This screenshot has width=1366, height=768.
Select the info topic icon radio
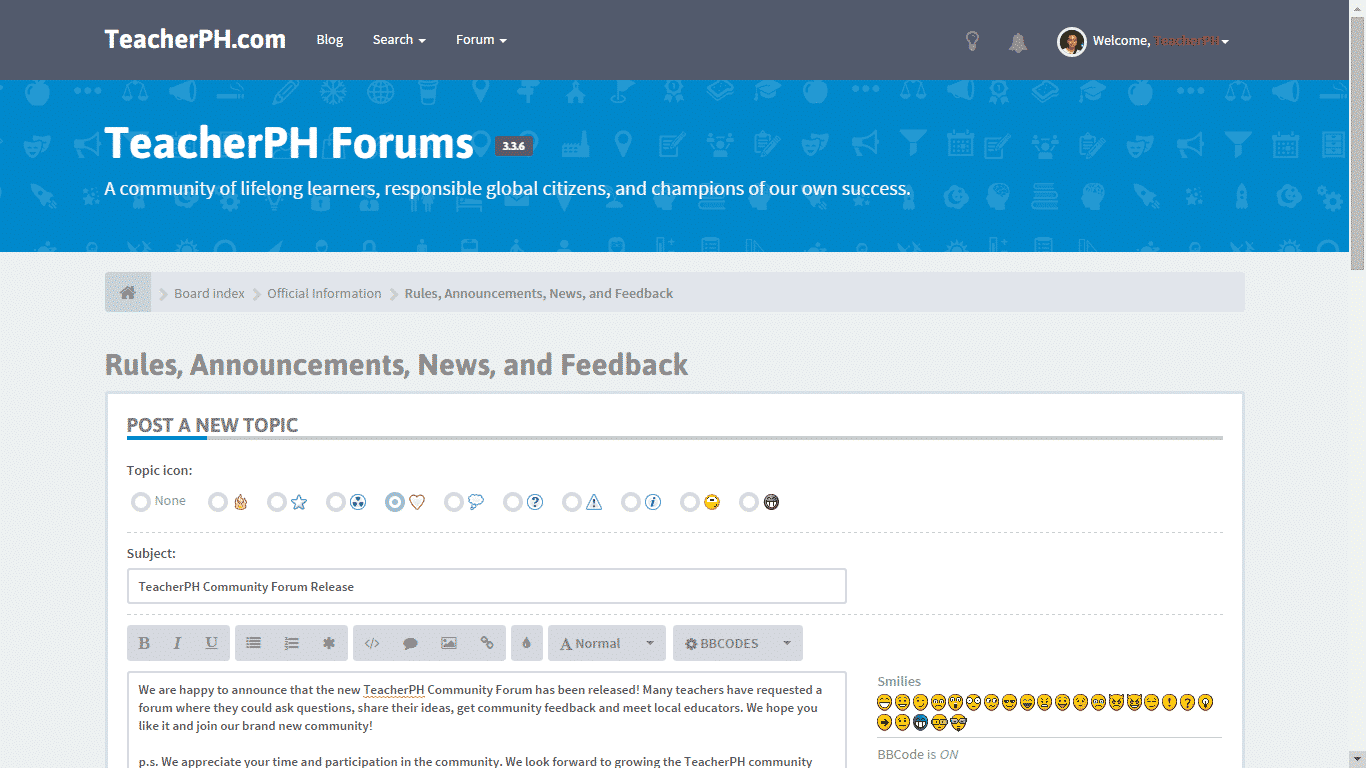[x=631, y=502]
